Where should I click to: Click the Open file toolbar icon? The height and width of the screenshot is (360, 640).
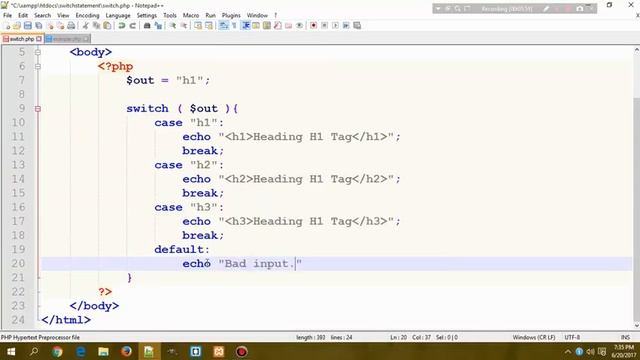[x=17, y=26]
